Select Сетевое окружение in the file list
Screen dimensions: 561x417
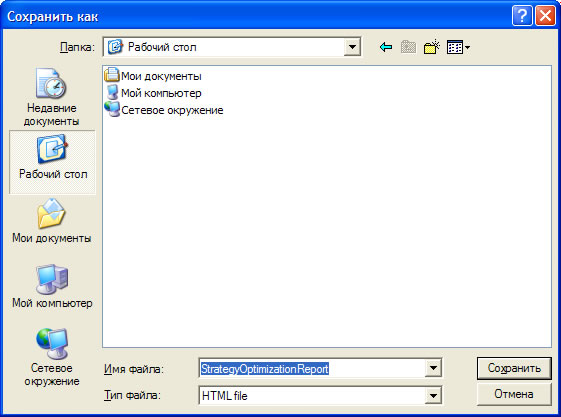click(x=164, y=110)
